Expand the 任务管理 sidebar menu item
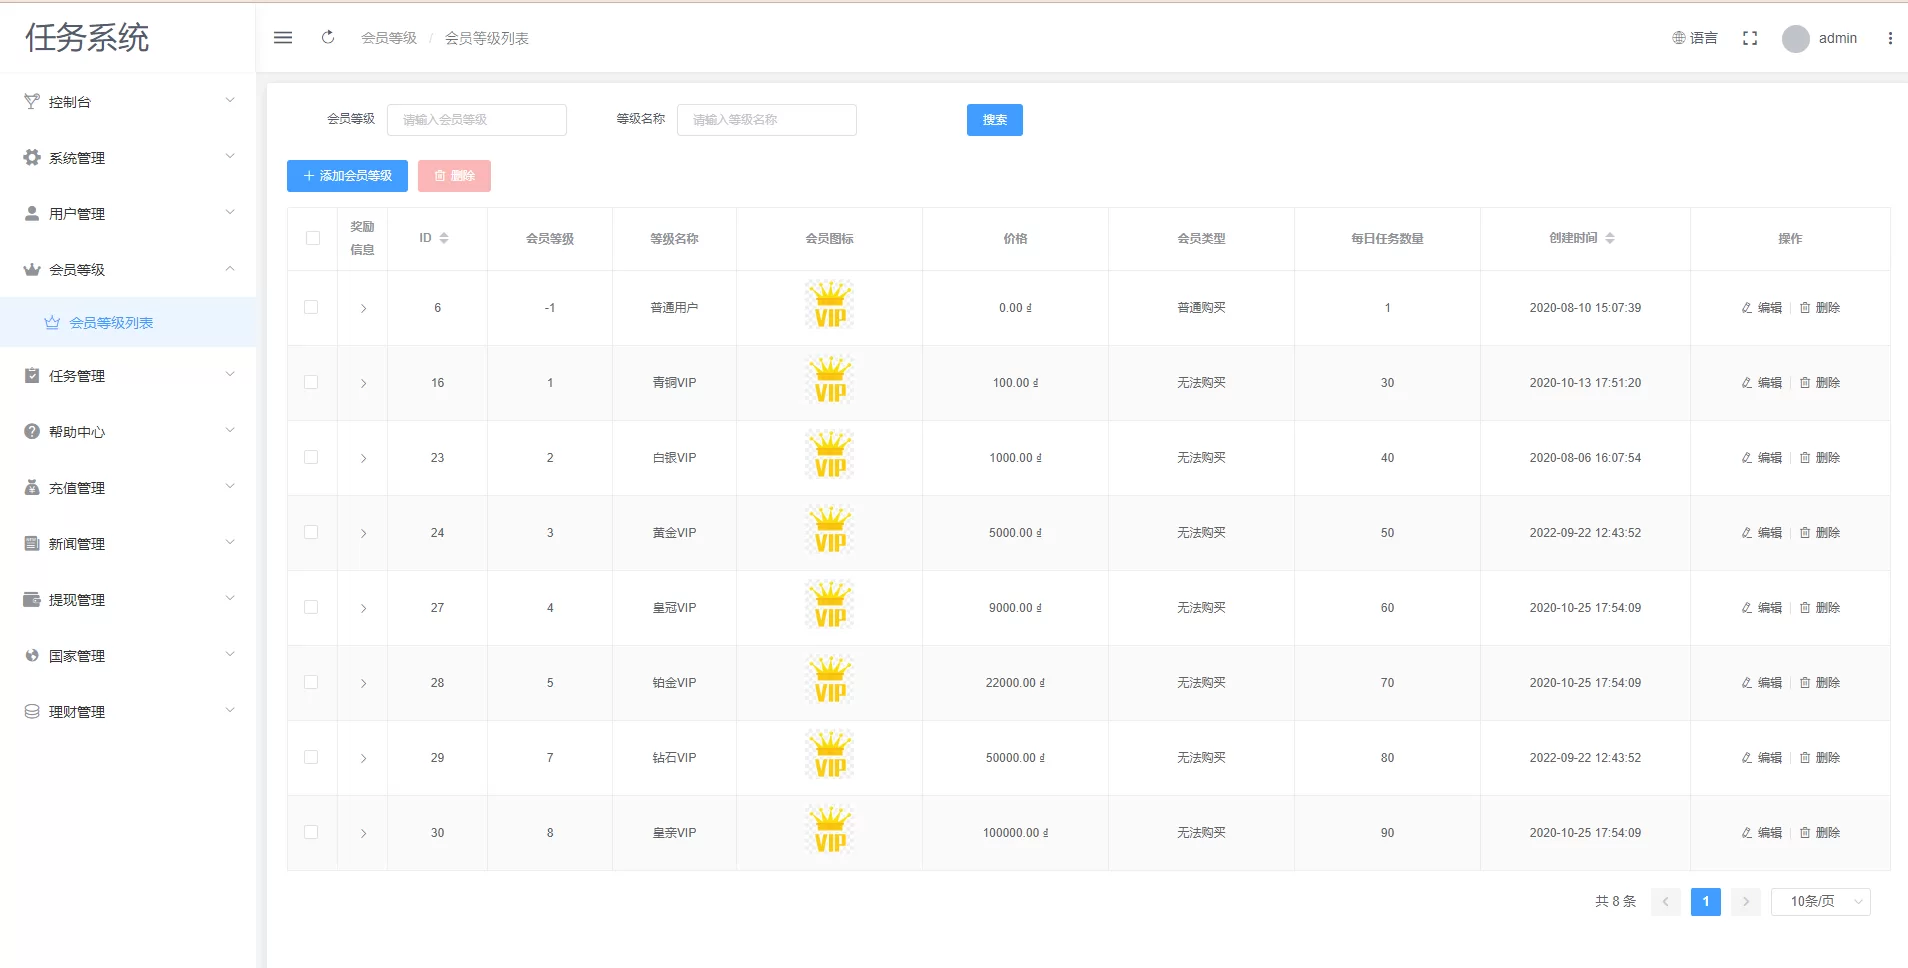 coord(128,376)
